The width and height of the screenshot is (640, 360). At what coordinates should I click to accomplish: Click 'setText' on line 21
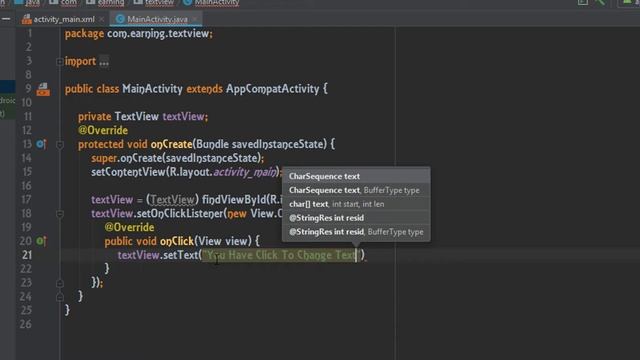pyautogui.click(x=180, y=255)
